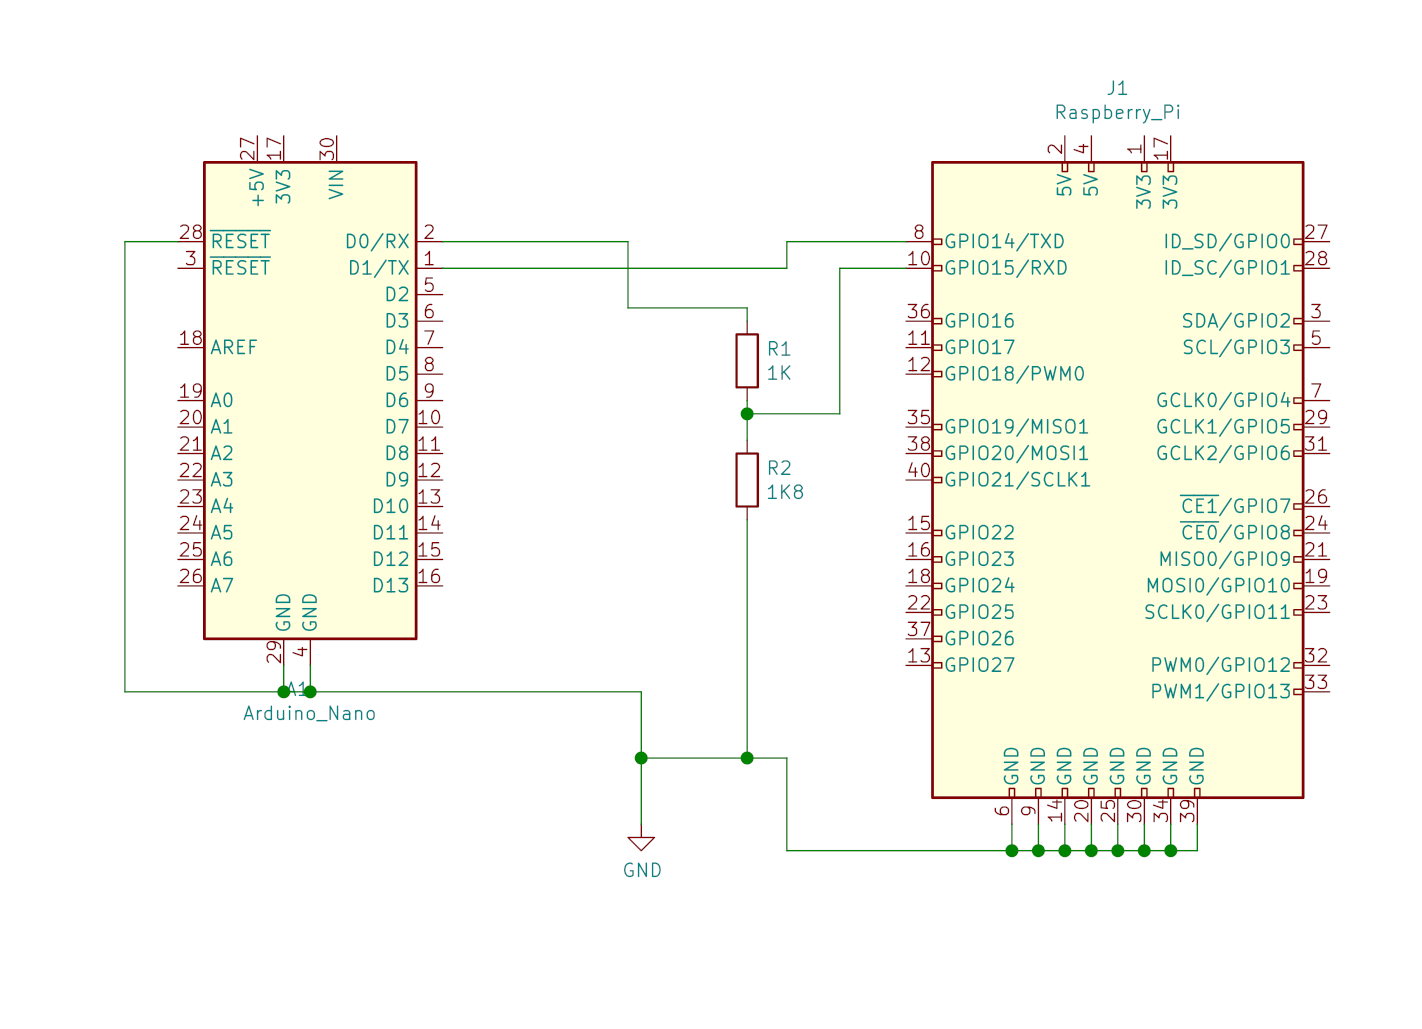Click the GND power symbol triangle
This screenshot has height=1029, width=1422.
tap(641, 844)
